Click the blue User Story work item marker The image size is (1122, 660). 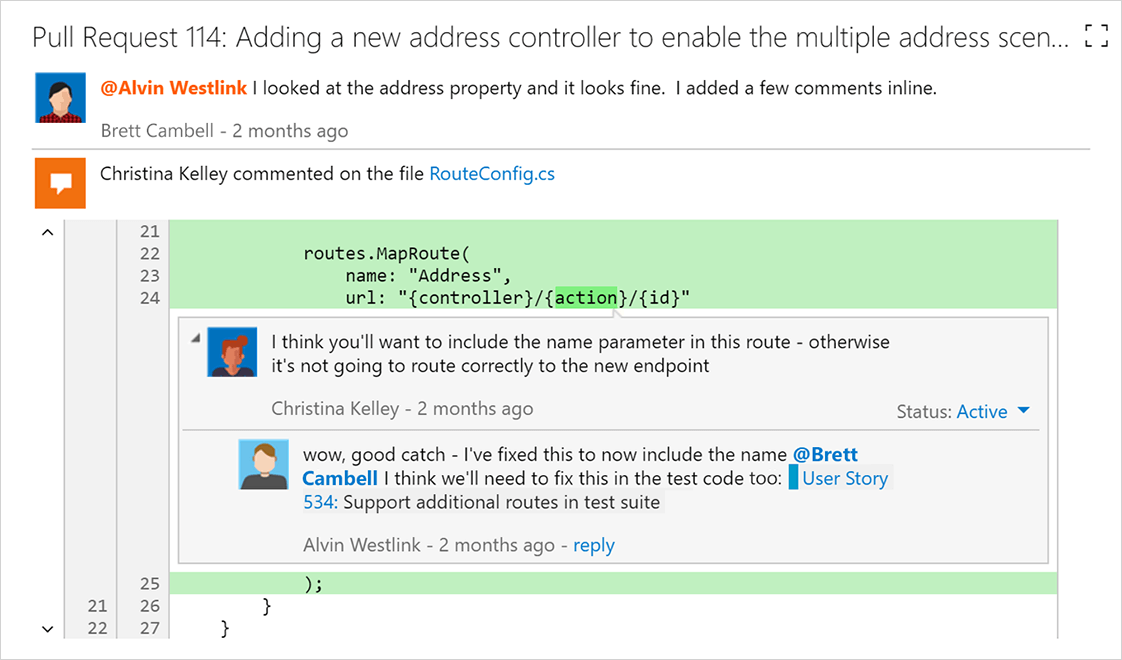pos(793,477)
